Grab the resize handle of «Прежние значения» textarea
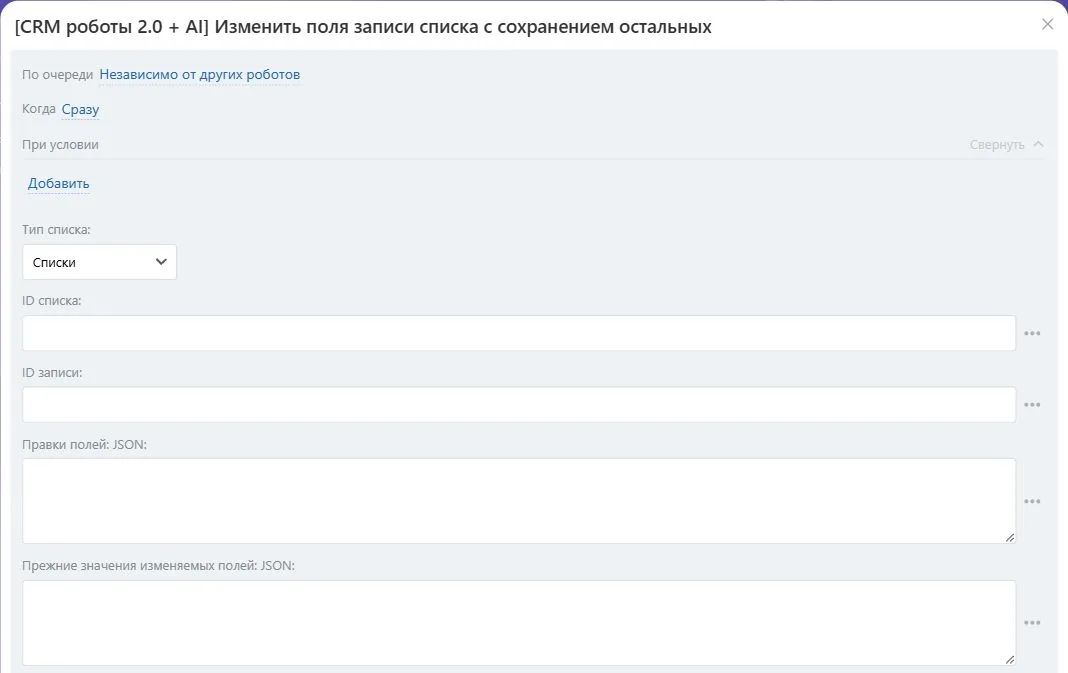The height and width of the screenshot is (673, 1068). click(1009, 659)
